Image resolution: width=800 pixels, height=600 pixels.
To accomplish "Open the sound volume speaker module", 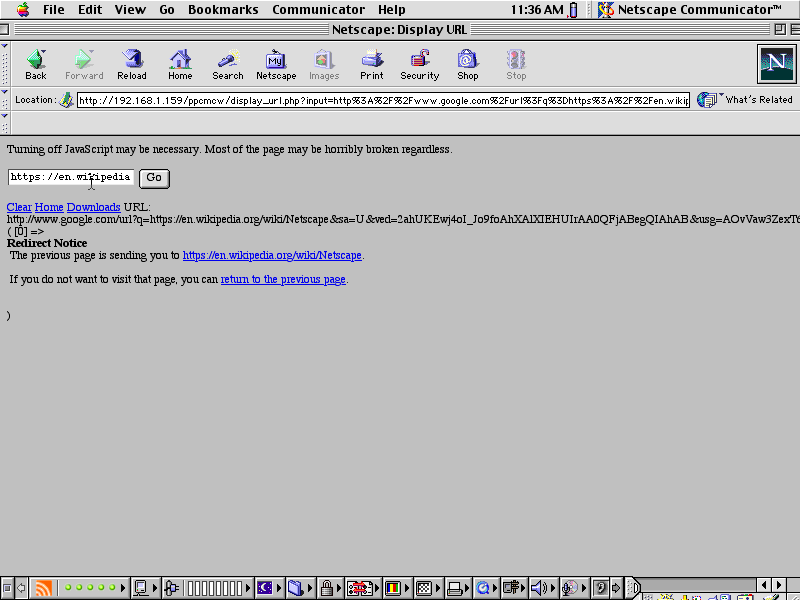I will pos(543,588).
